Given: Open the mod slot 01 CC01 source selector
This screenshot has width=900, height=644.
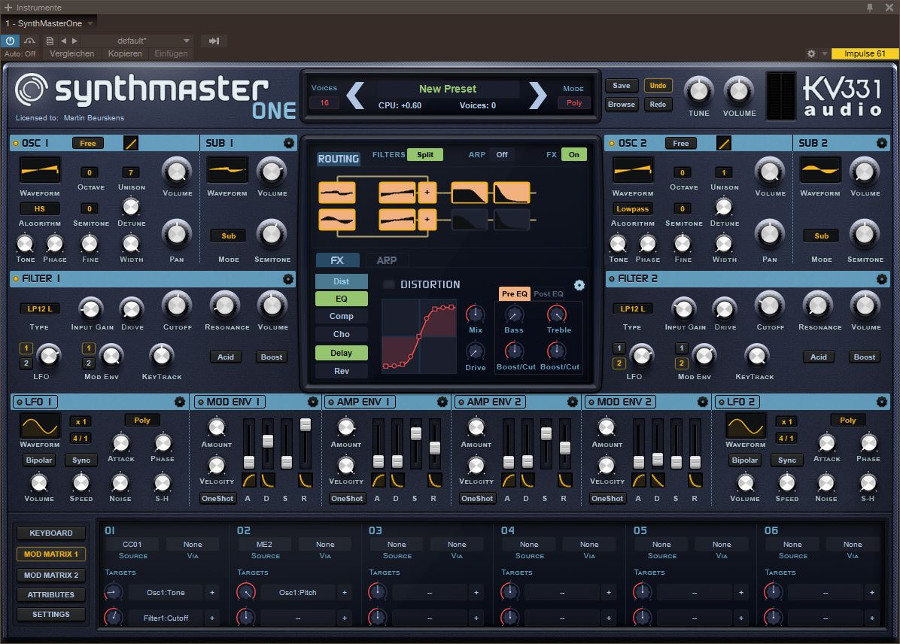Looking at the screenshot, I should coord(132,544).
